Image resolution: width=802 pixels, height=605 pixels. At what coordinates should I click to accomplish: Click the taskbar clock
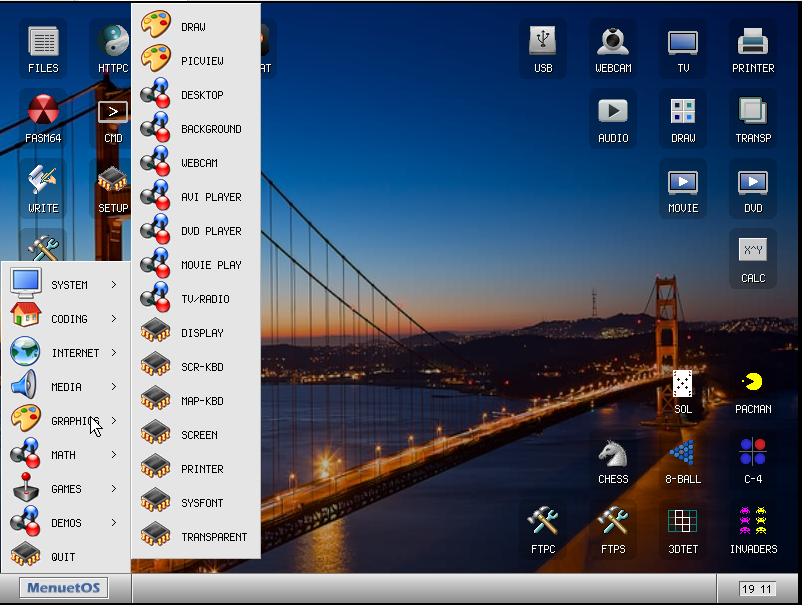coord(756,589)
